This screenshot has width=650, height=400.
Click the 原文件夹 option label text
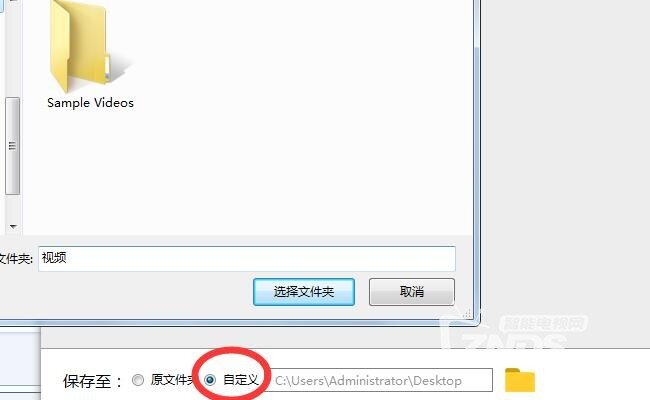(x=173, y=380)
